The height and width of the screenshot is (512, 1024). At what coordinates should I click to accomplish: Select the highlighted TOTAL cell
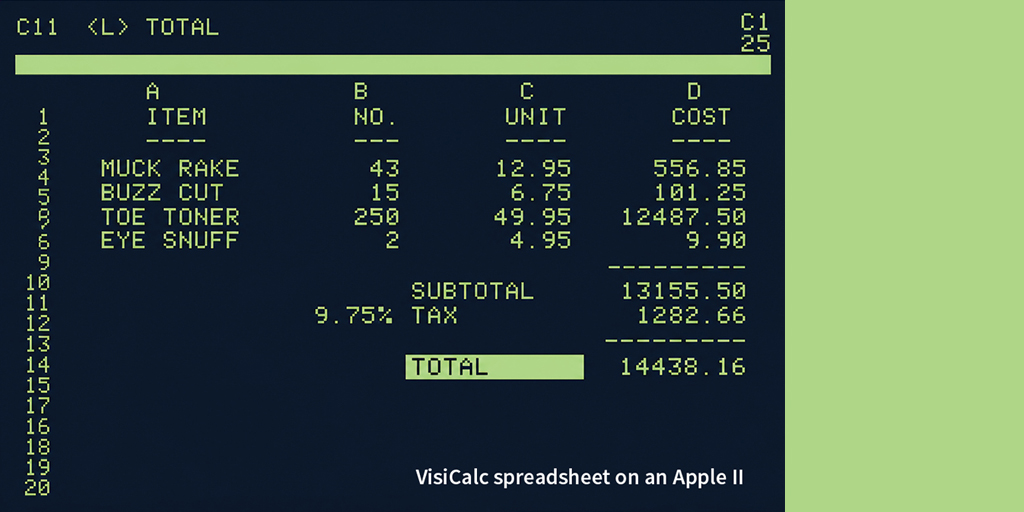(494, 367)
